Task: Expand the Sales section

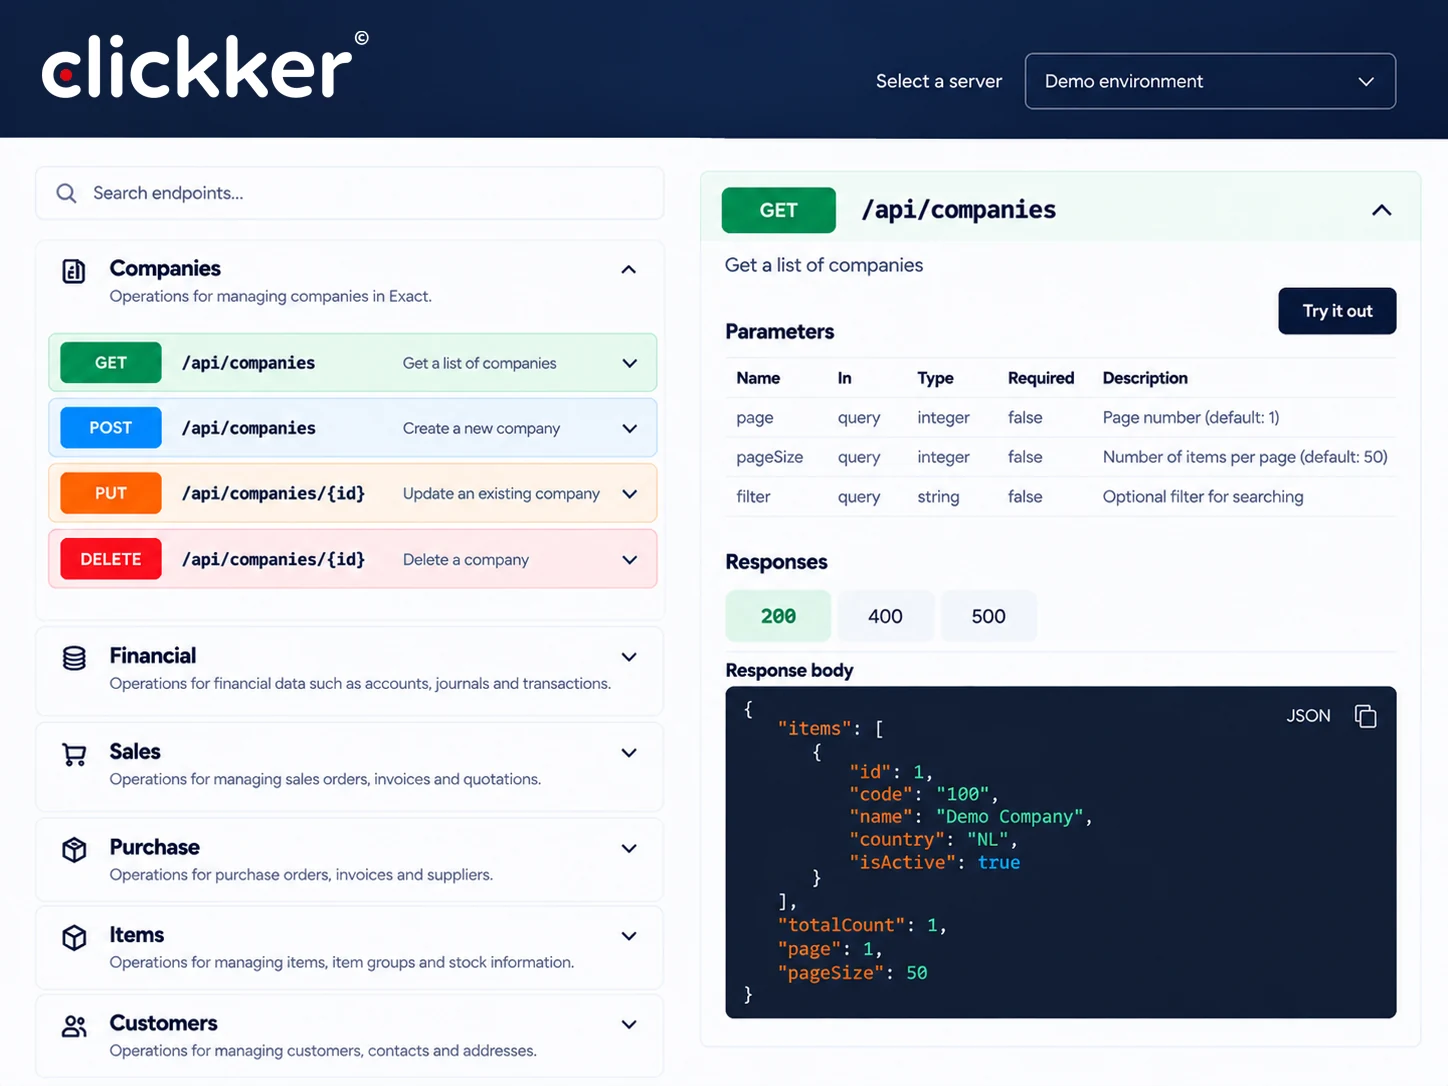Action: (x=629, y=753)
